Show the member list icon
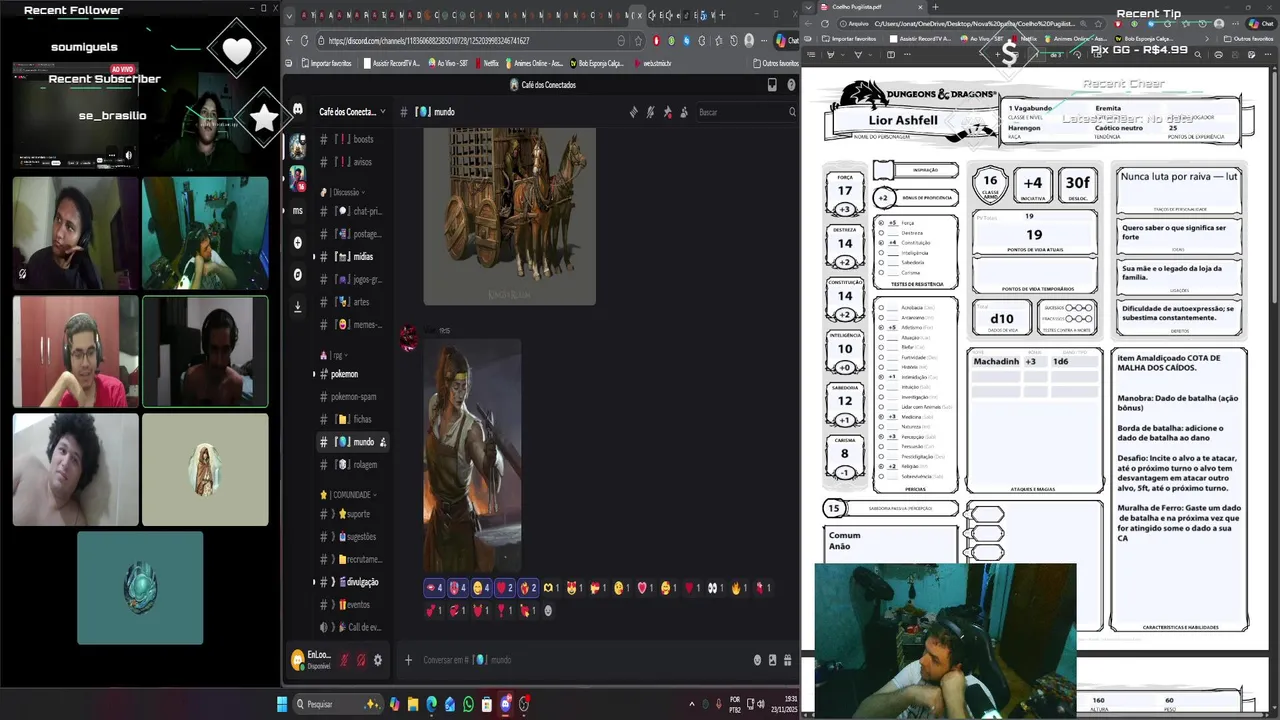 pos(684,112)
